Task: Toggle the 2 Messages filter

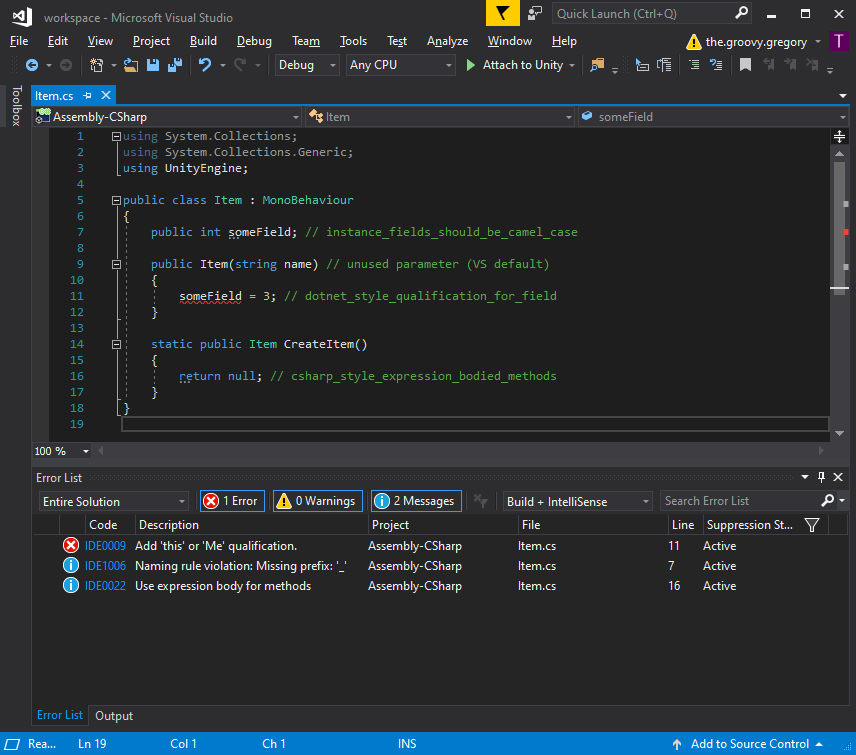Action: pyautogui.click(x=415, y=500)
